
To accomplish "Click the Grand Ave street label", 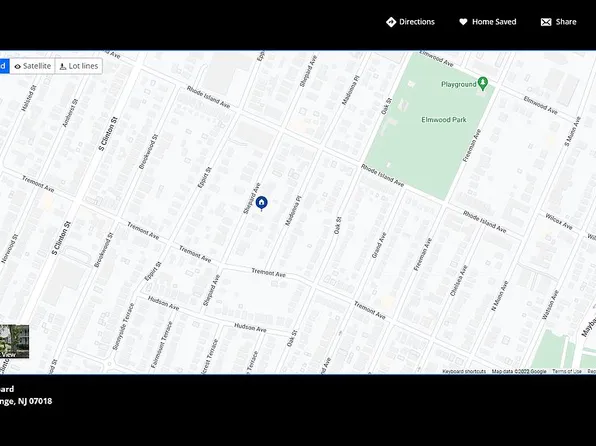I will pyautogui.click(x=379, y=245).
